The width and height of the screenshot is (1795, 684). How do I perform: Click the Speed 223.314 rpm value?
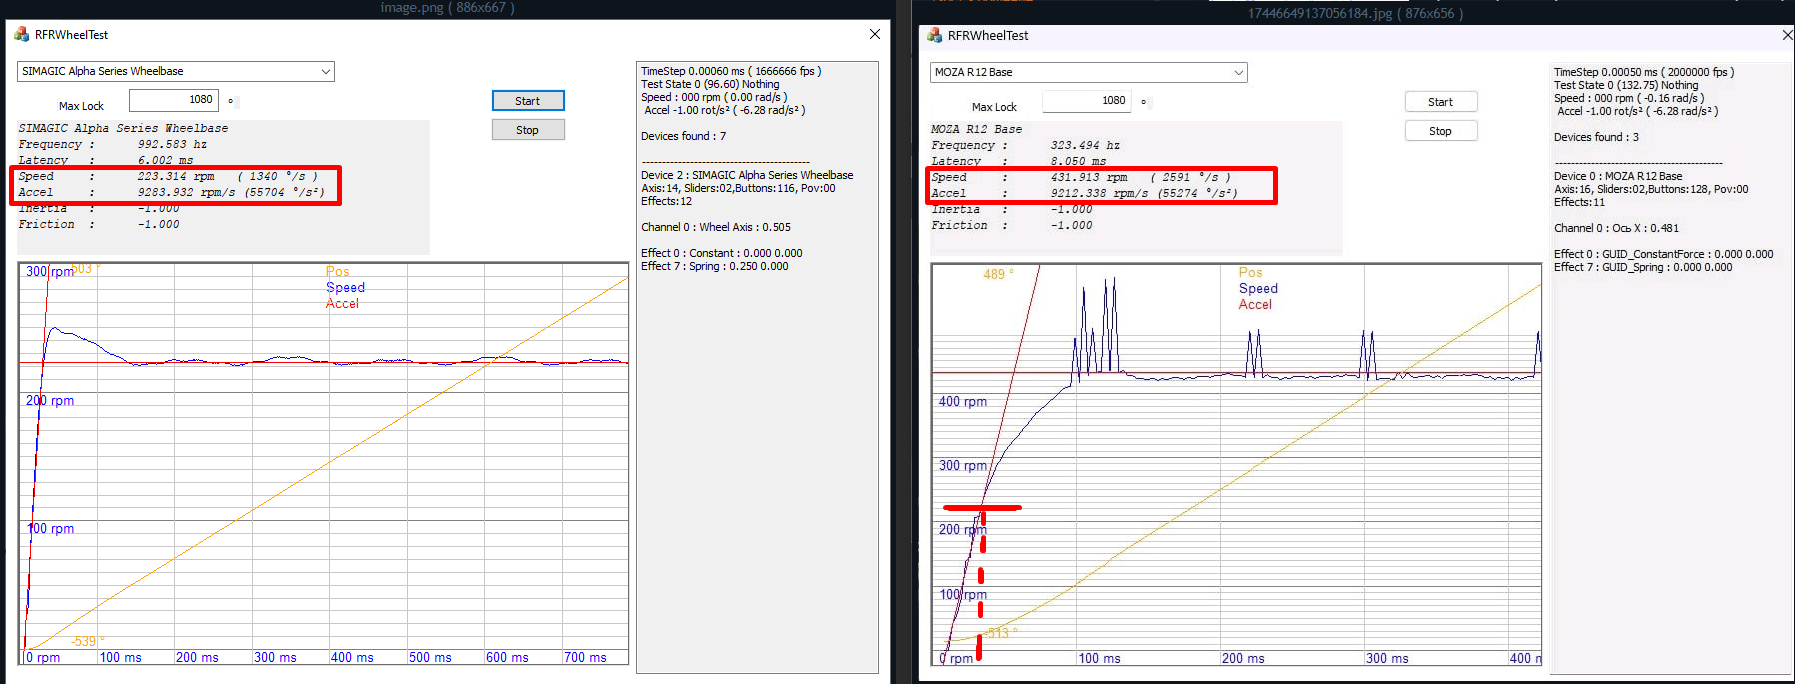[x=176, y=176]
